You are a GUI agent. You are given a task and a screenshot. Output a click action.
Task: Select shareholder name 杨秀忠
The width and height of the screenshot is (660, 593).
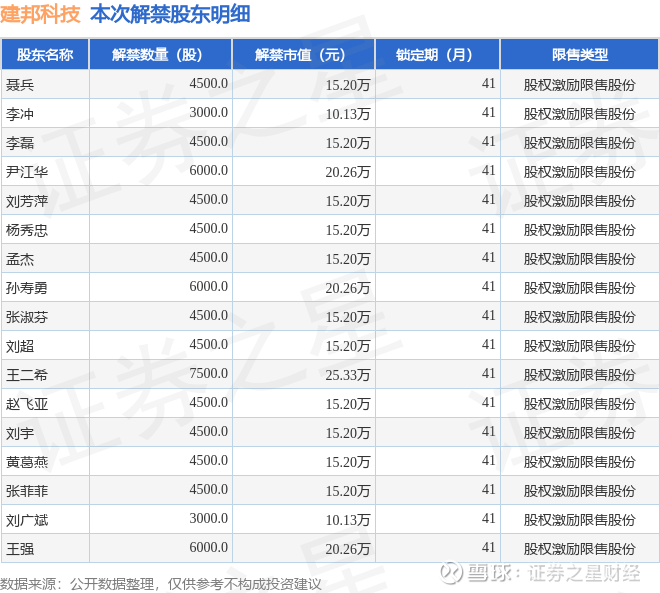pyautogui.click(x=27, y=230)
